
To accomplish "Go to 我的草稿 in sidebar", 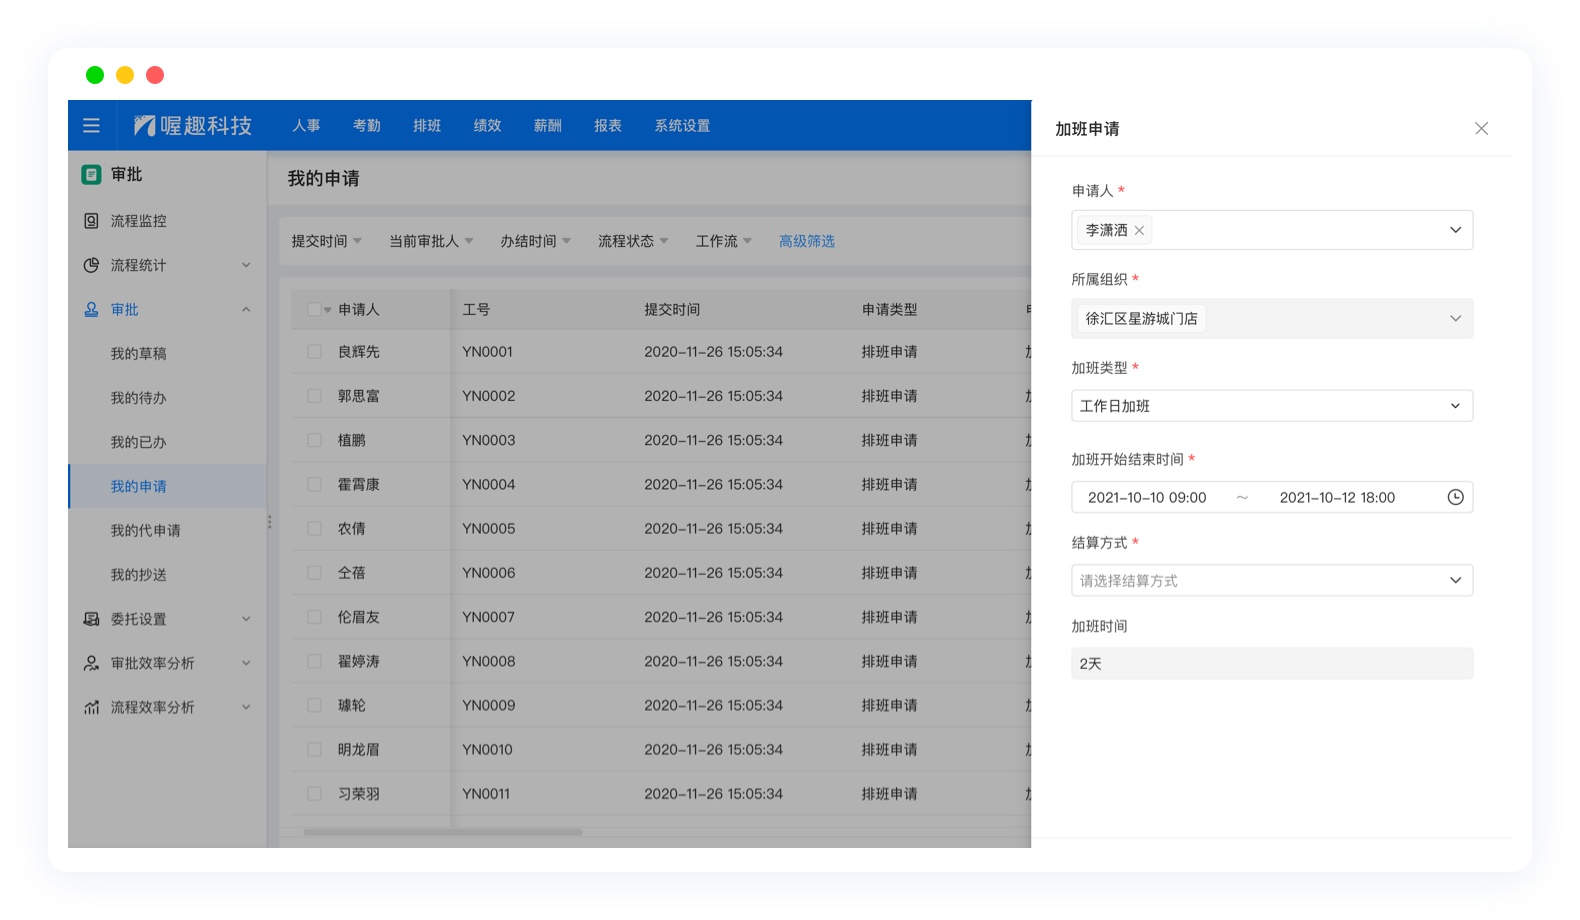I will (x=139, y=353).
